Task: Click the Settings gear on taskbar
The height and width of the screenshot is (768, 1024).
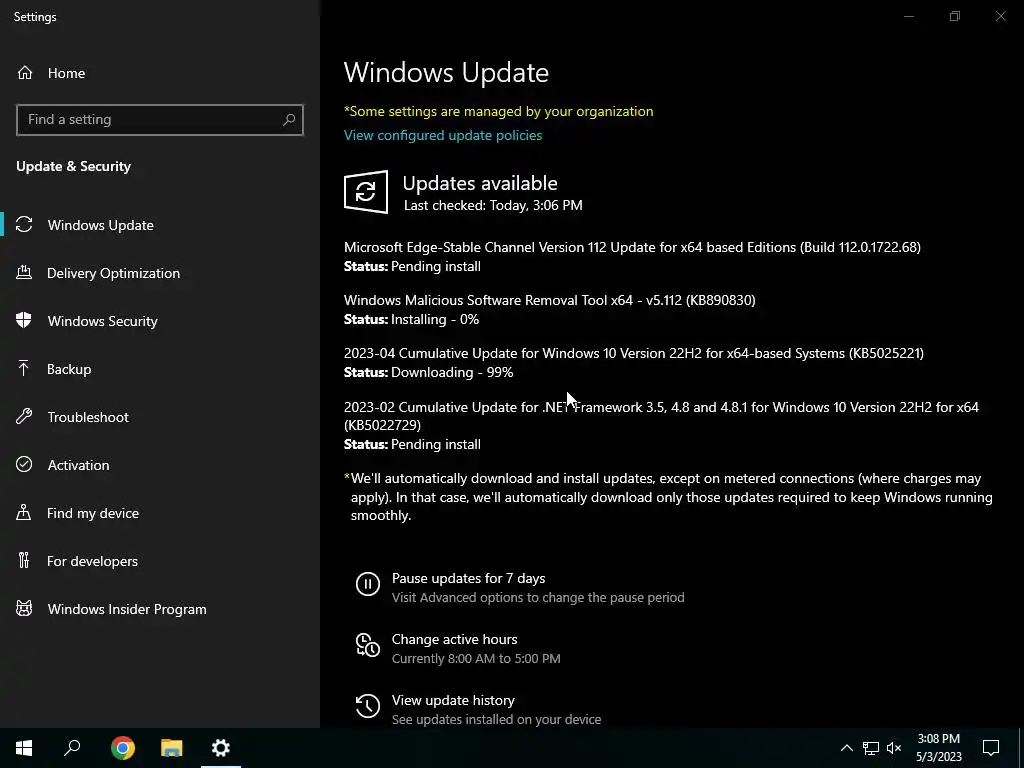Action: click(221, 748)
